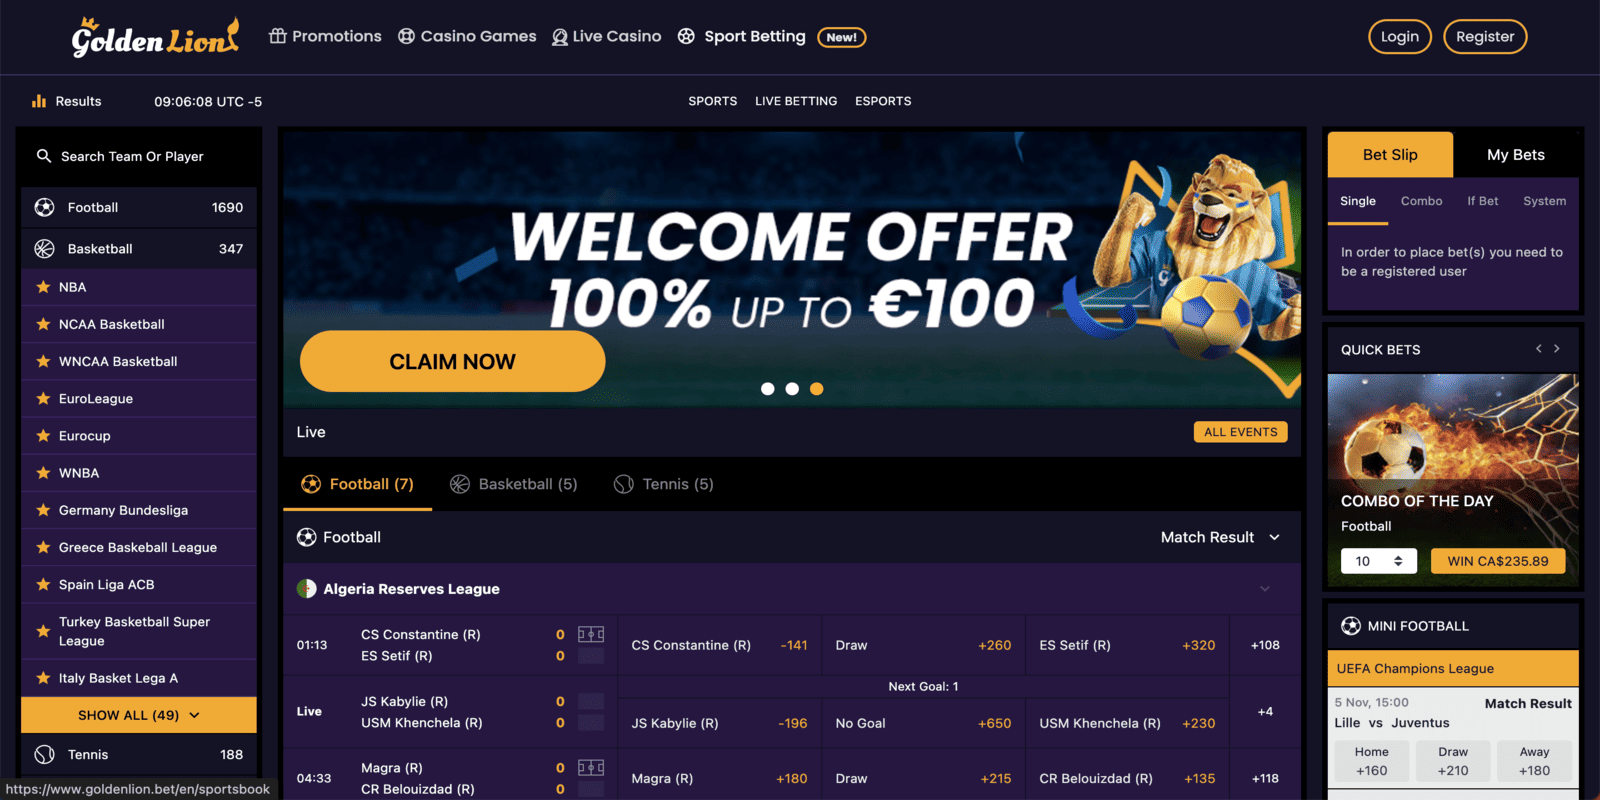Click the ALL EVENTS button

click(x=1240, y=432)
